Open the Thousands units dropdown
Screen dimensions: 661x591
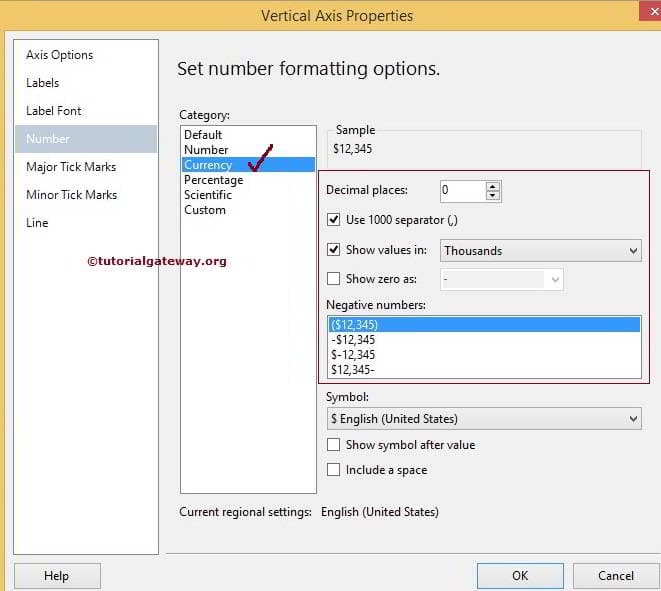coord(541,251)
